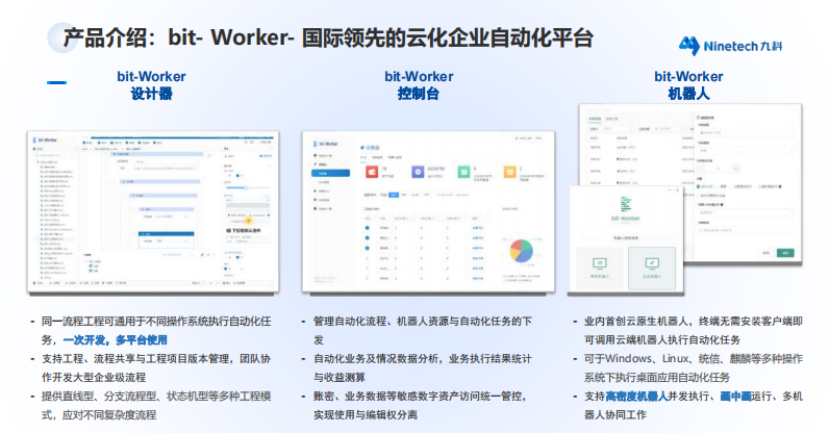Click the "bit-Worker 控制台" heading

(419, 85)
